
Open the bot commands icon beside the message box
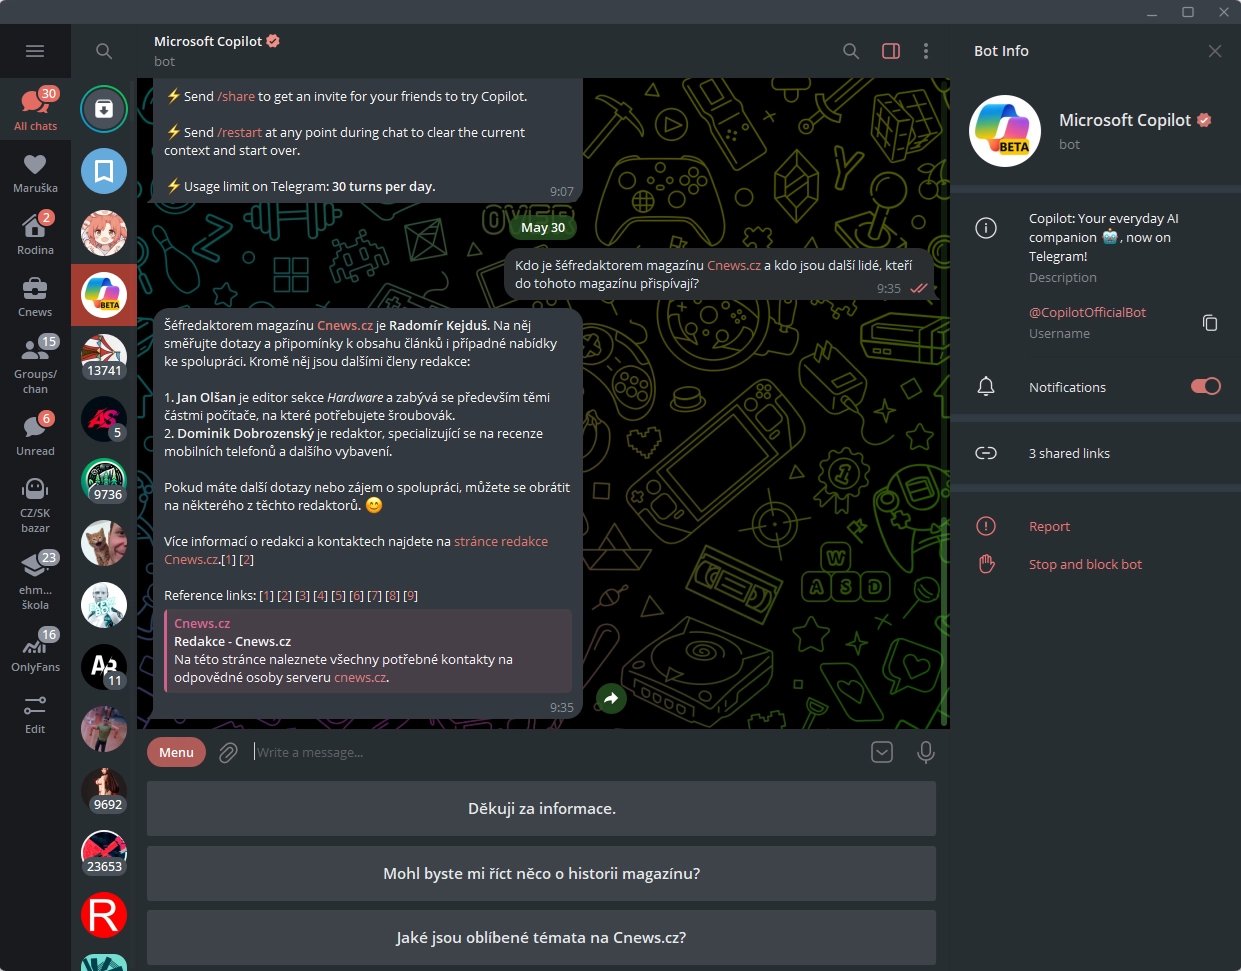click(882, 752)
